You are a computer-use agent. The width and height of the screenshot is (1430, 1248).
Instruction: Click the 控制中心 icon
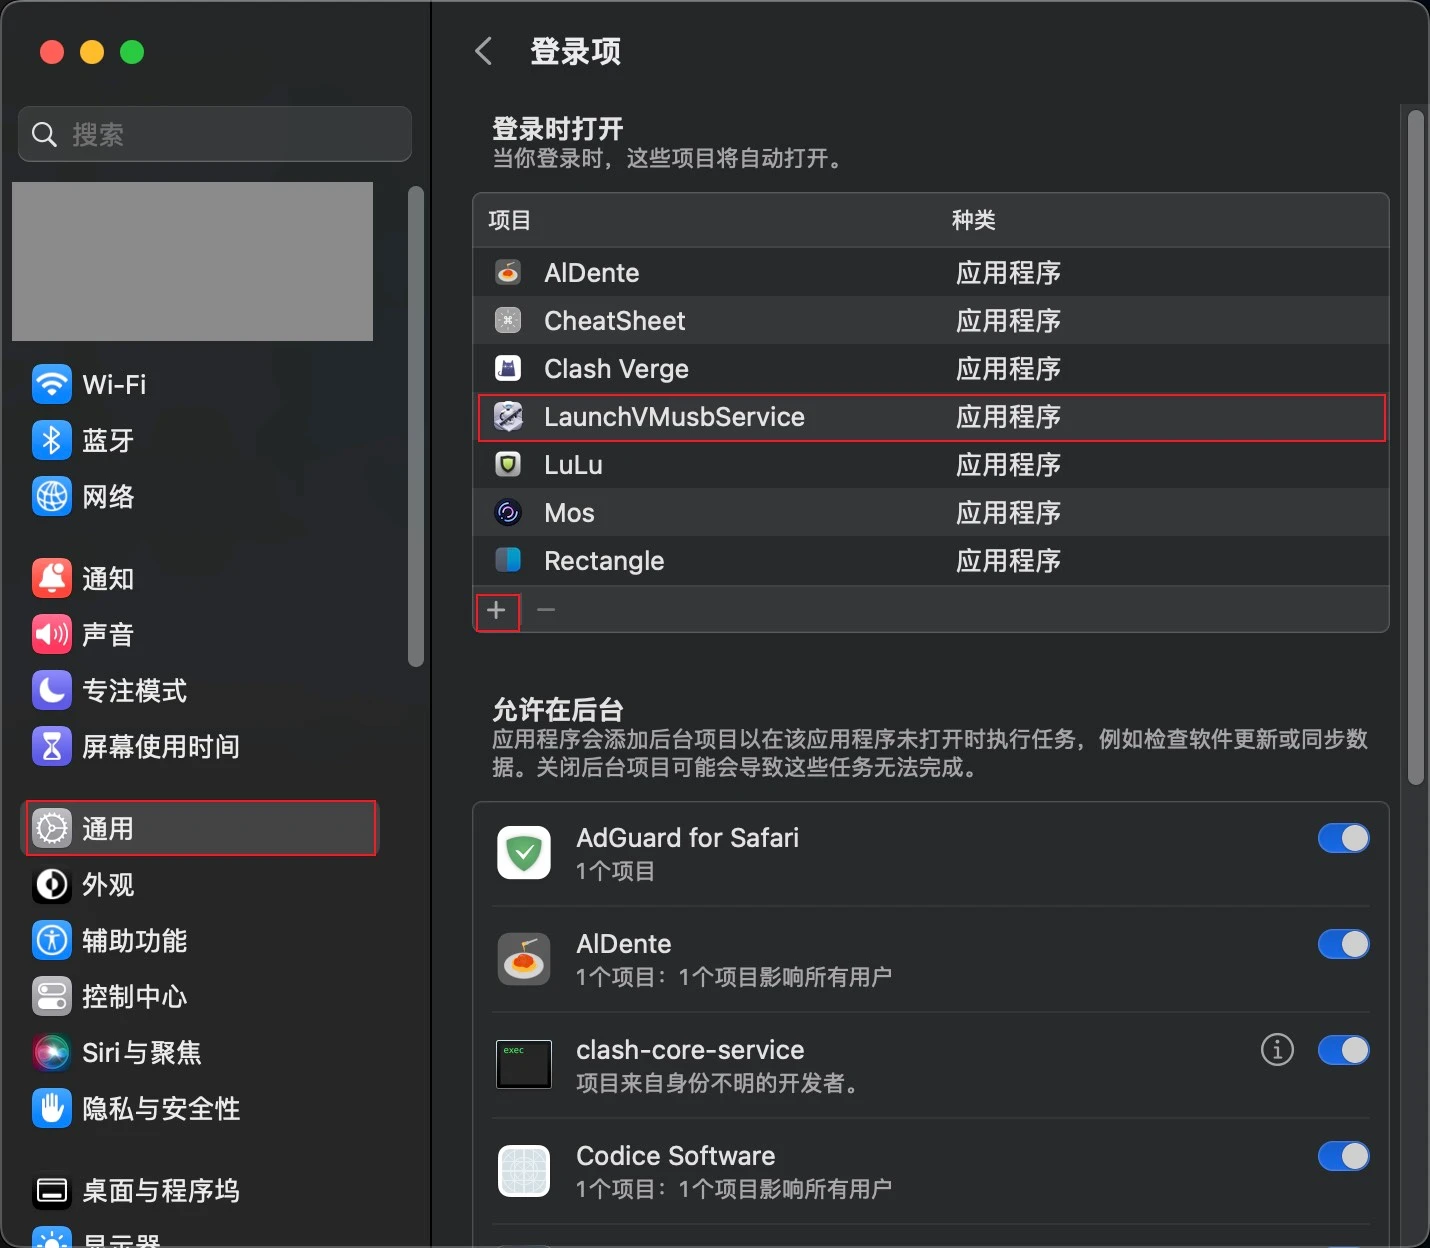52,996
